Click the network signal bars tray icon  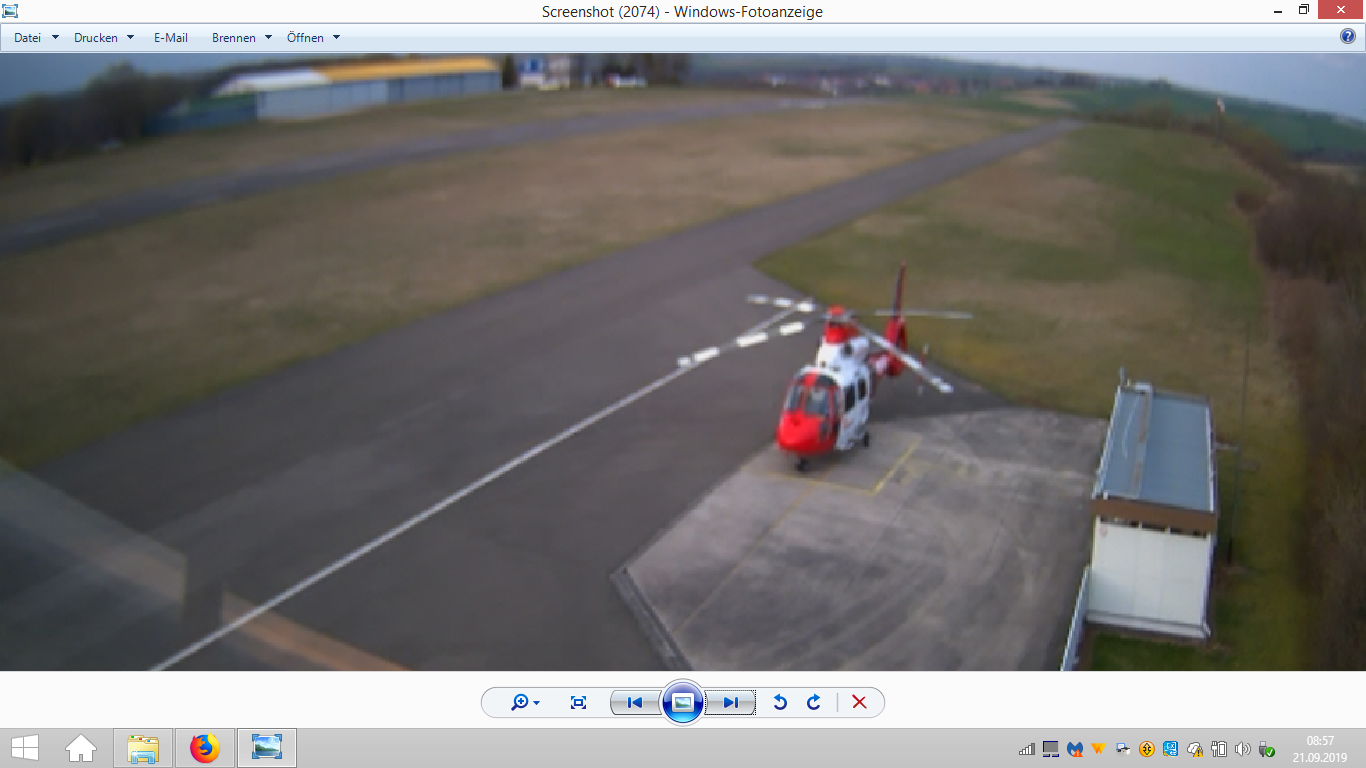coord(1027,749)
